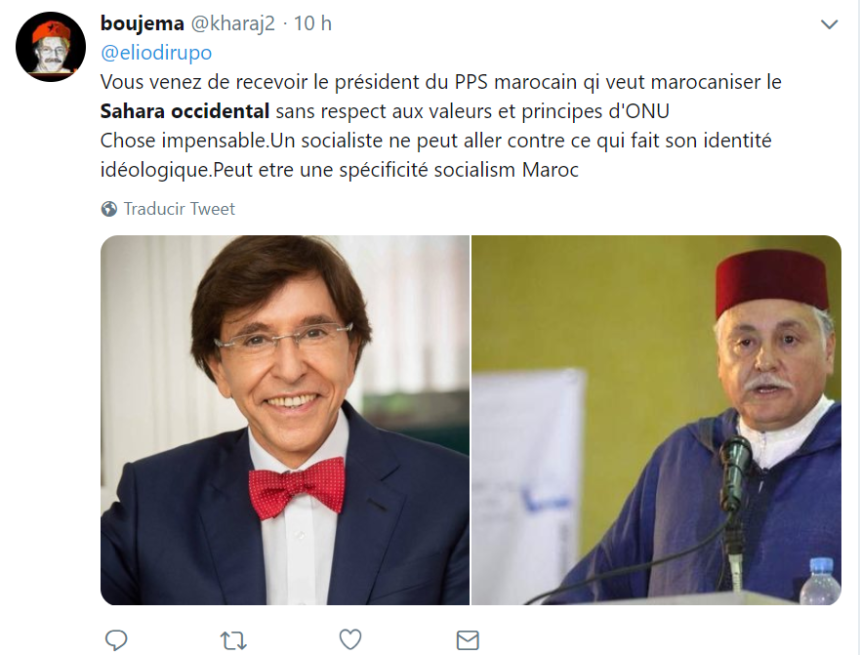Open the right photo of the man in red fez
The height and width of the screenshot is (655, 860).
click(x=655, y=420)
